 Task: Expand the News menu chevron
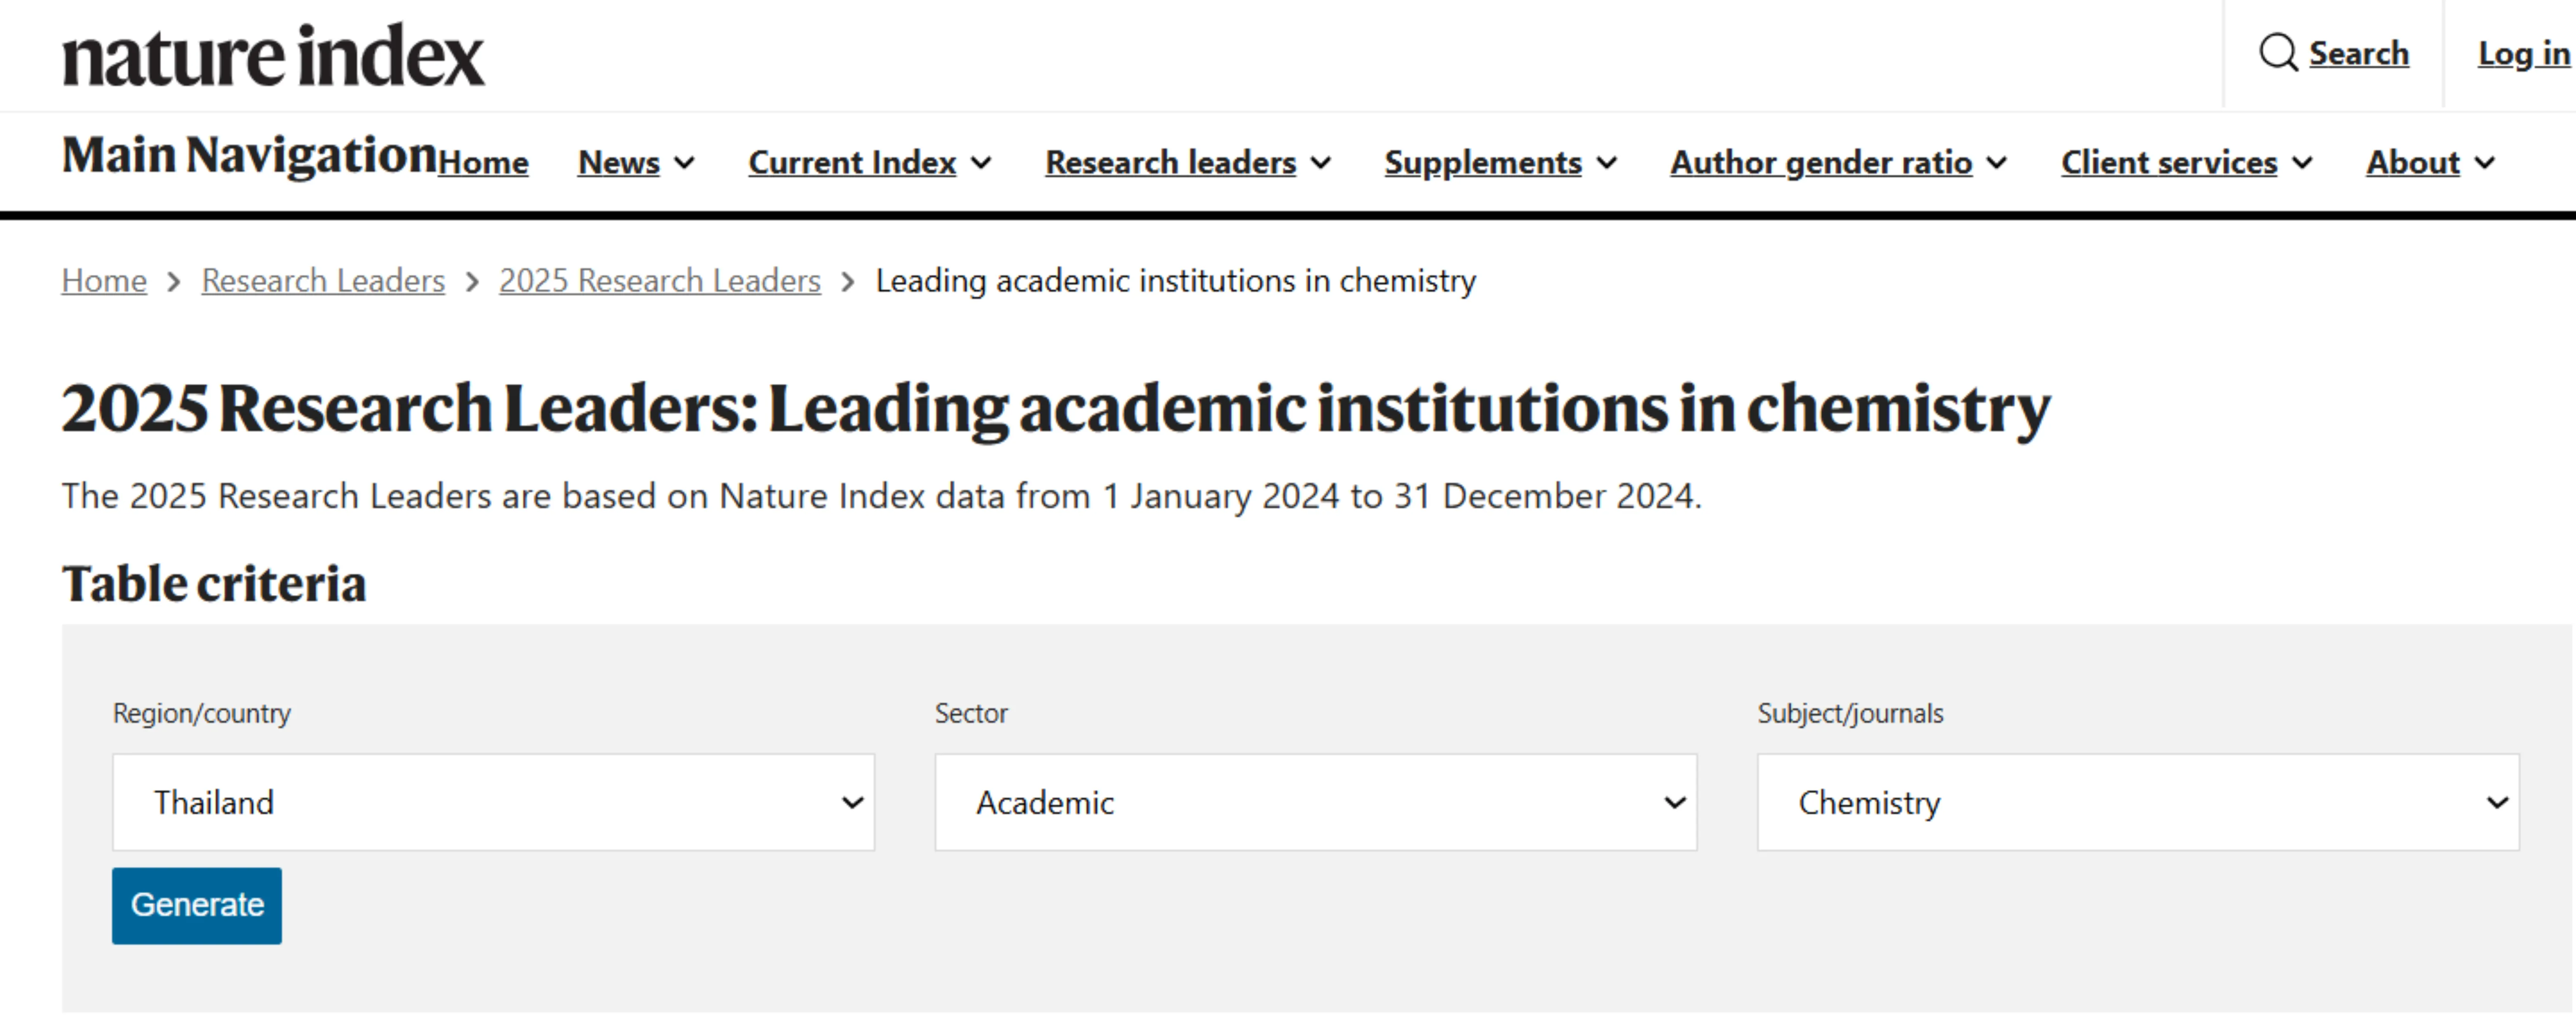(684, 163)
